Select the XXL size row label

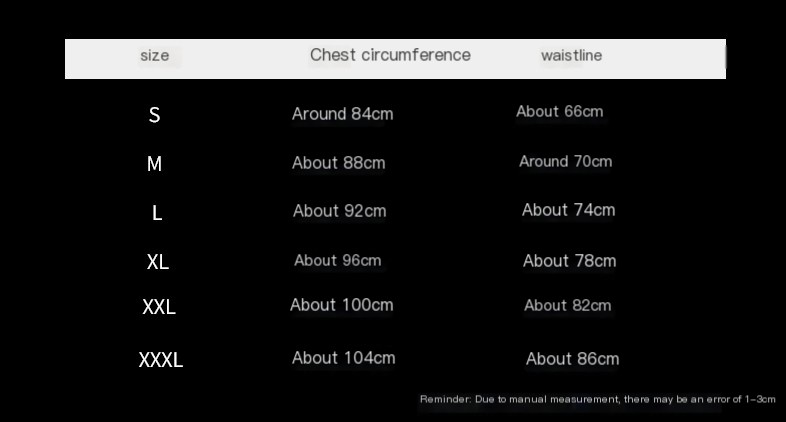(159, 307)
